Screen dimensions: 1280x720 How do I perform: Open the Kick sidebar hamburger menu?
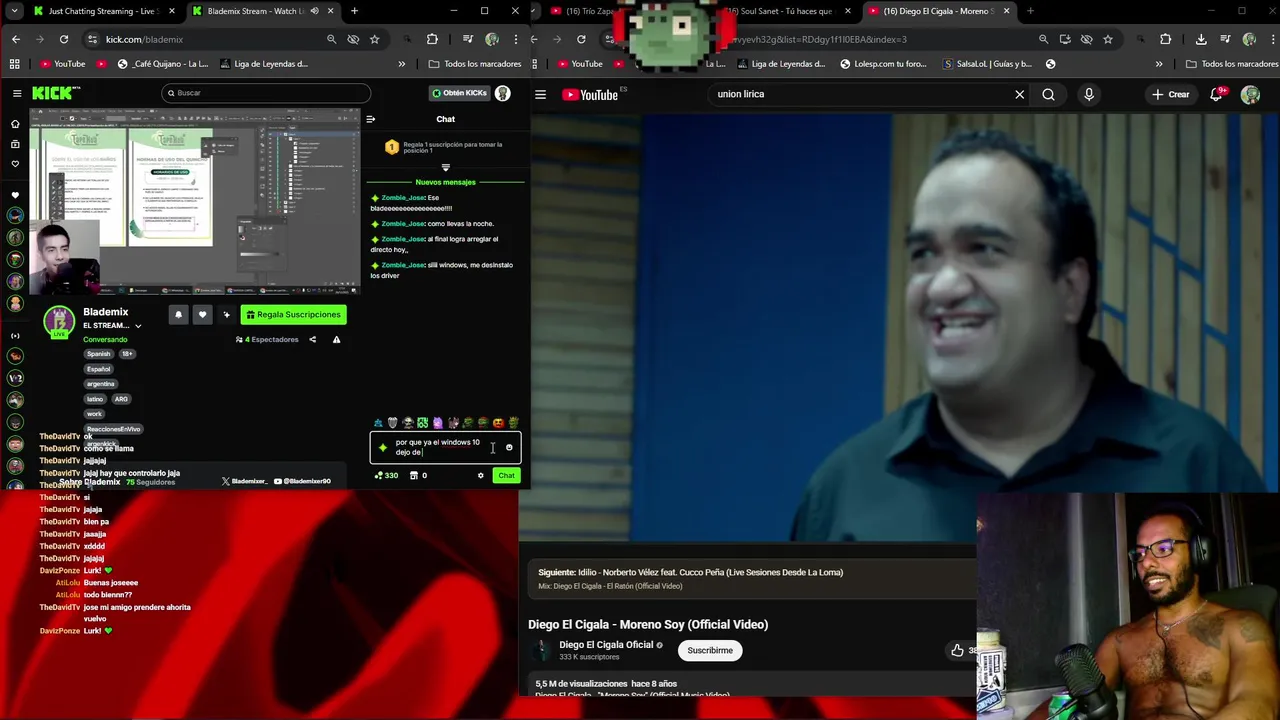point(16,93)
